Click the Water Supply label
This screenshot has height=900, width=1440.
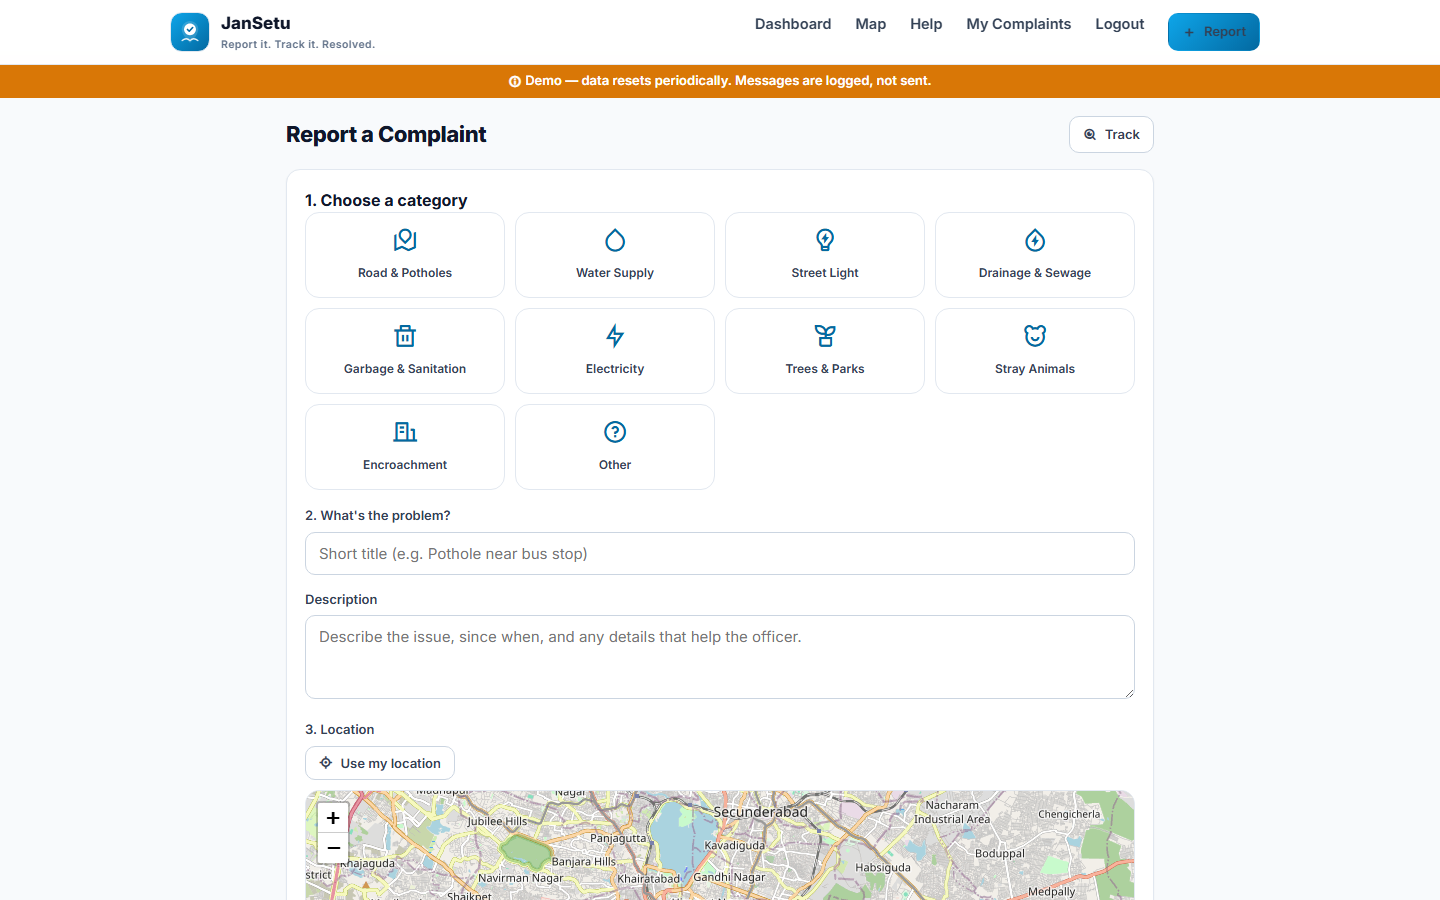pyautogui.click(x=615, y=273)
